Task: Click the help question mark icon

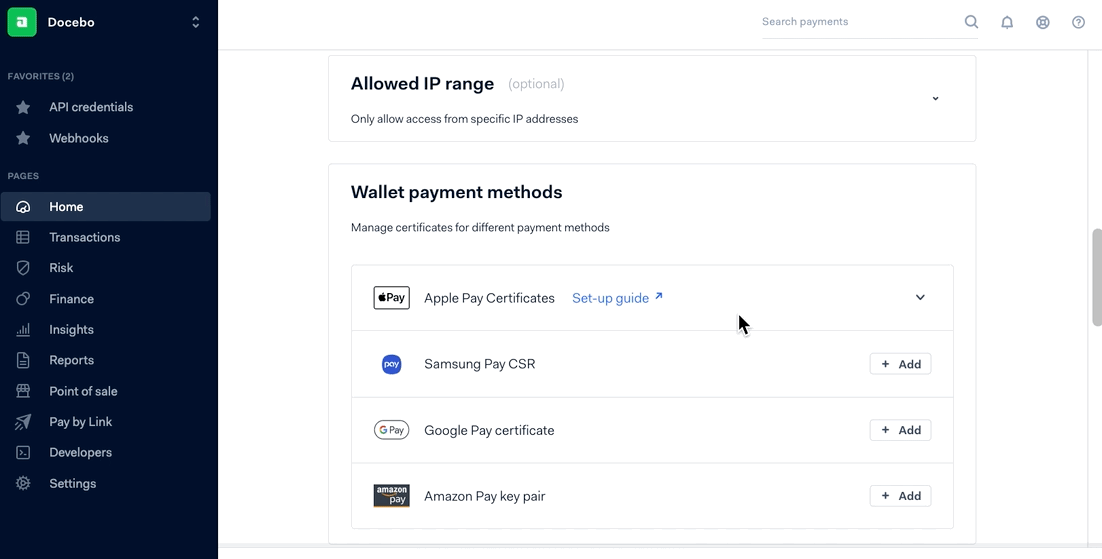Action: point(1078,23)
